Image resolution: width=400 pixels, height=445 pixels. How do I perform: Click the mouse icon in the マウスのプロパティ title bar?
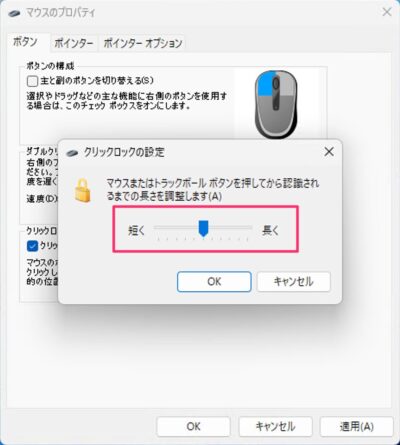point(14,14)
